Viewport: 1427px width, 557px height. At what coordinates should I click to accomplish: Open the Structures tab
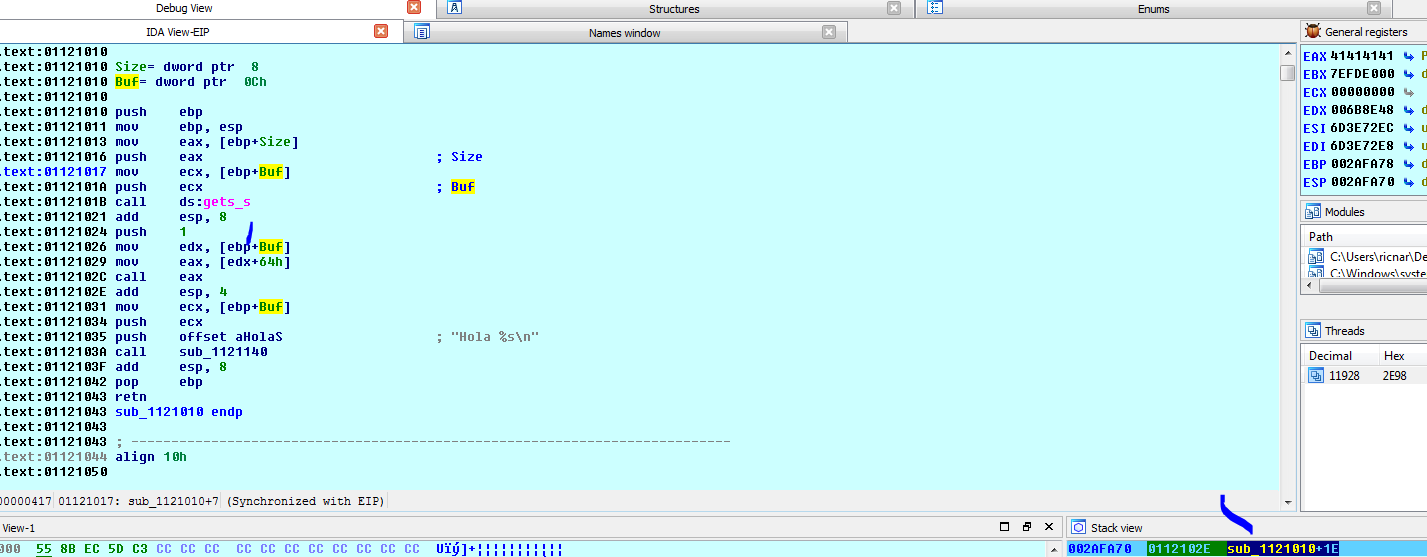pos(674,9)
